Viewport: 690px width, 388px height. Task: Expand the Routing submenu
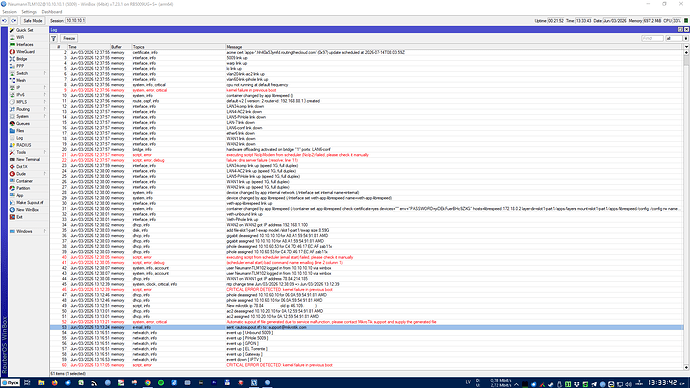click(x=28, y=109)
